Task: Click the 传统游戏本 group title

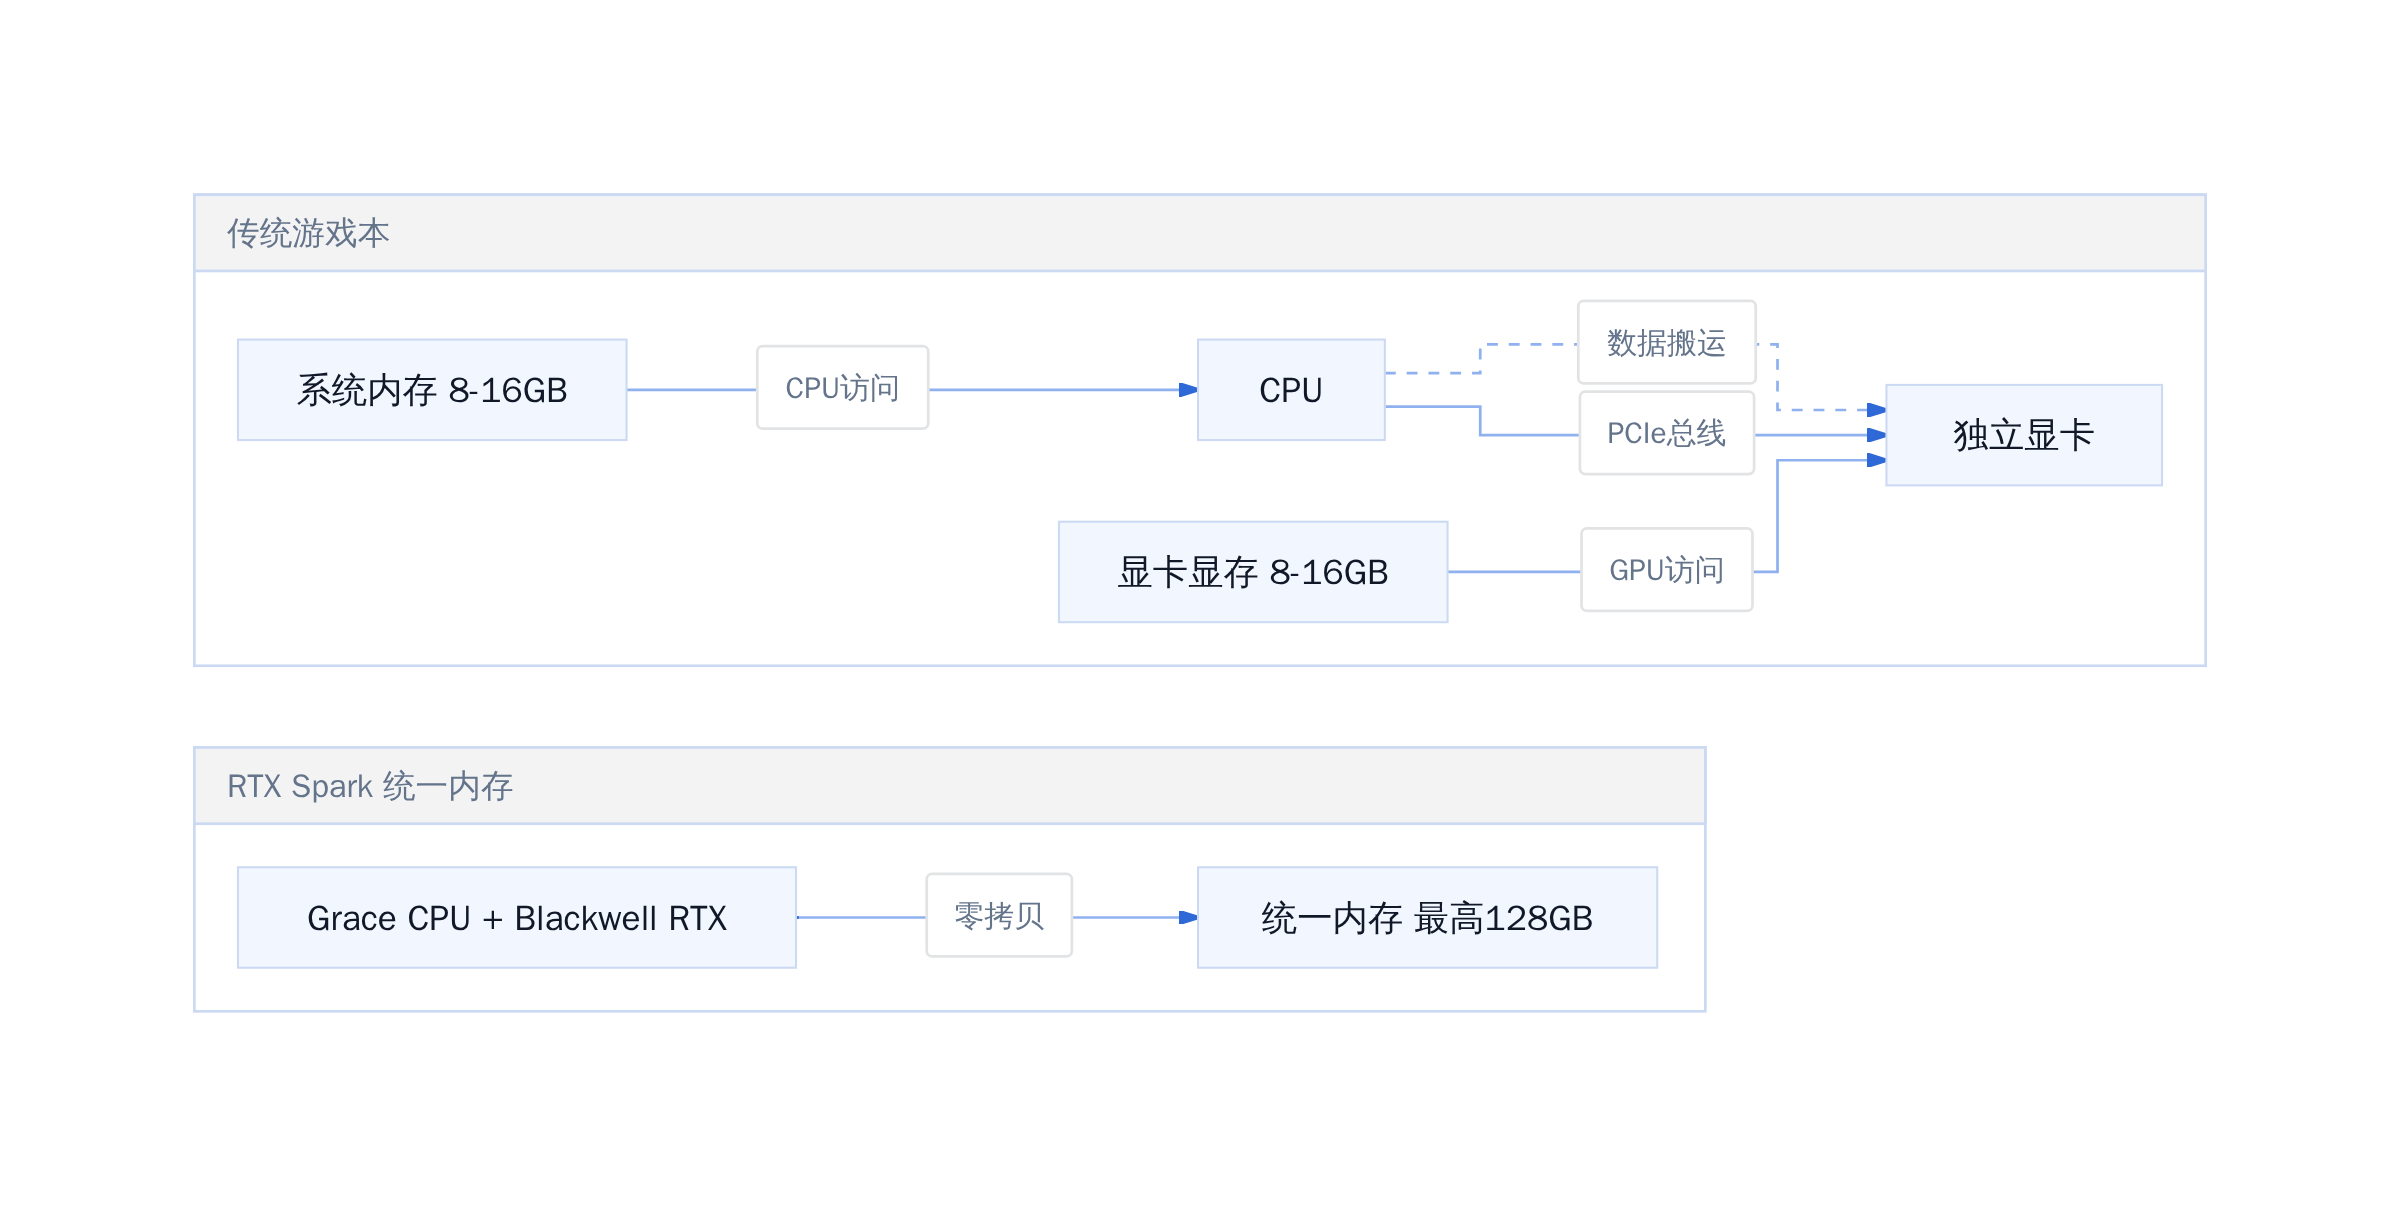Action: [308, 233]
